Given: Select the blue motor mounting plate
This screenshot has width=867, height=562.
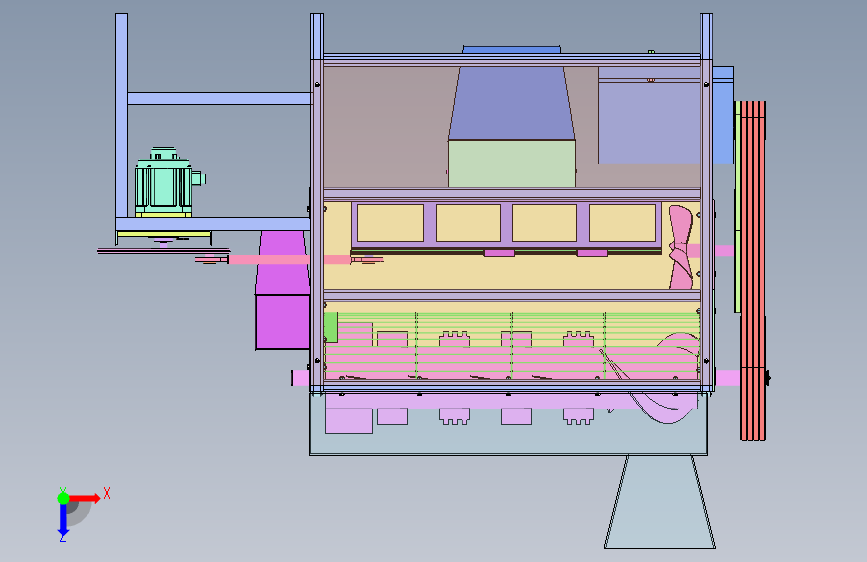Looking at the screenshot, I should 213,224.
